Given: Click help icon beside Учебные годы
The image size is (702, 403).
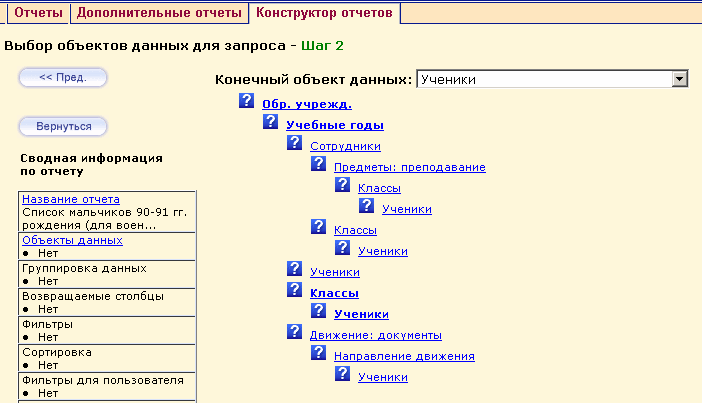Looking at the screenshot, I should [270, 122].
